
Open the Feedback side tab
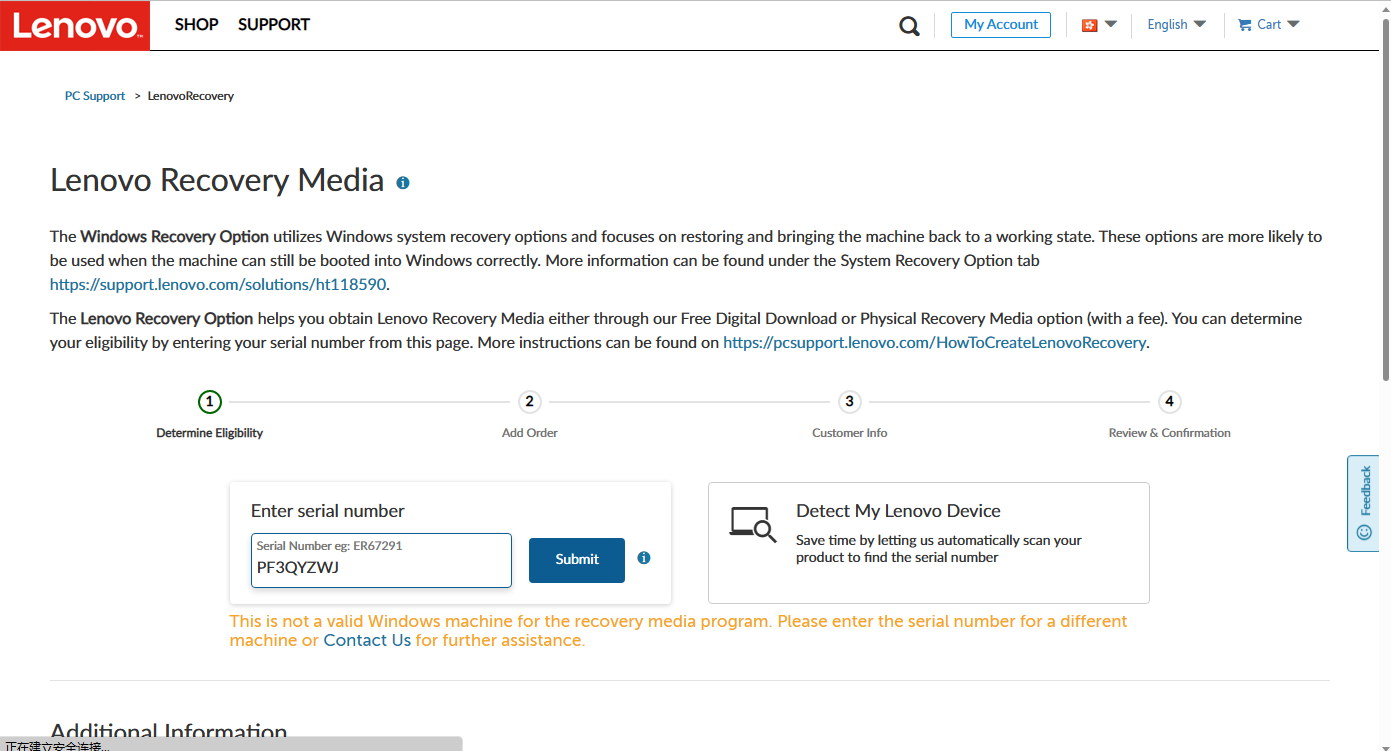1363,503
